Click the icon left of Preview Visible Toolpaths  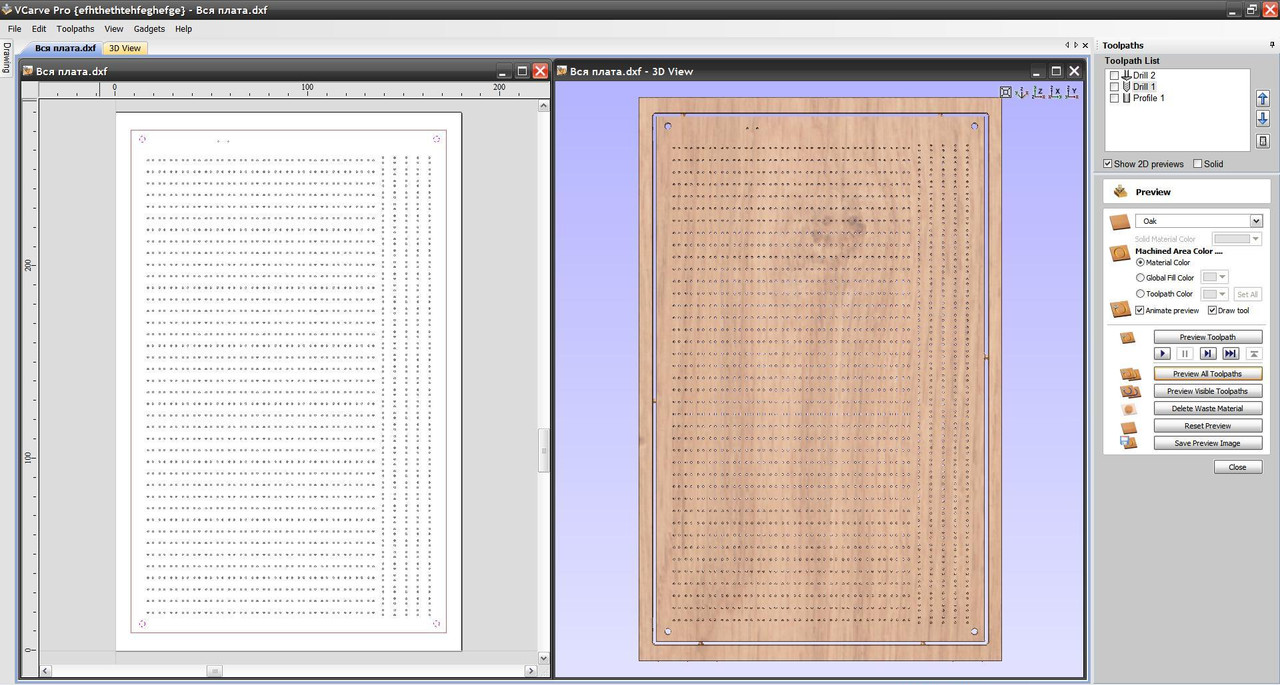1130,391
